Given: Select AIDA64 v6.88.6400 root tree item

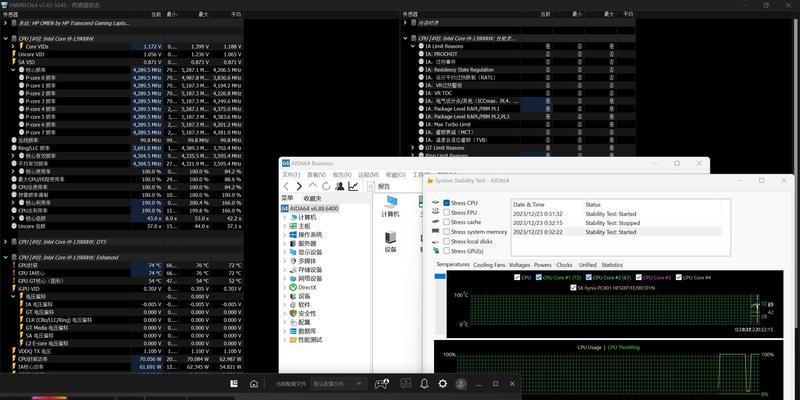Looking at the screenshot, I should tap(309, 209).
